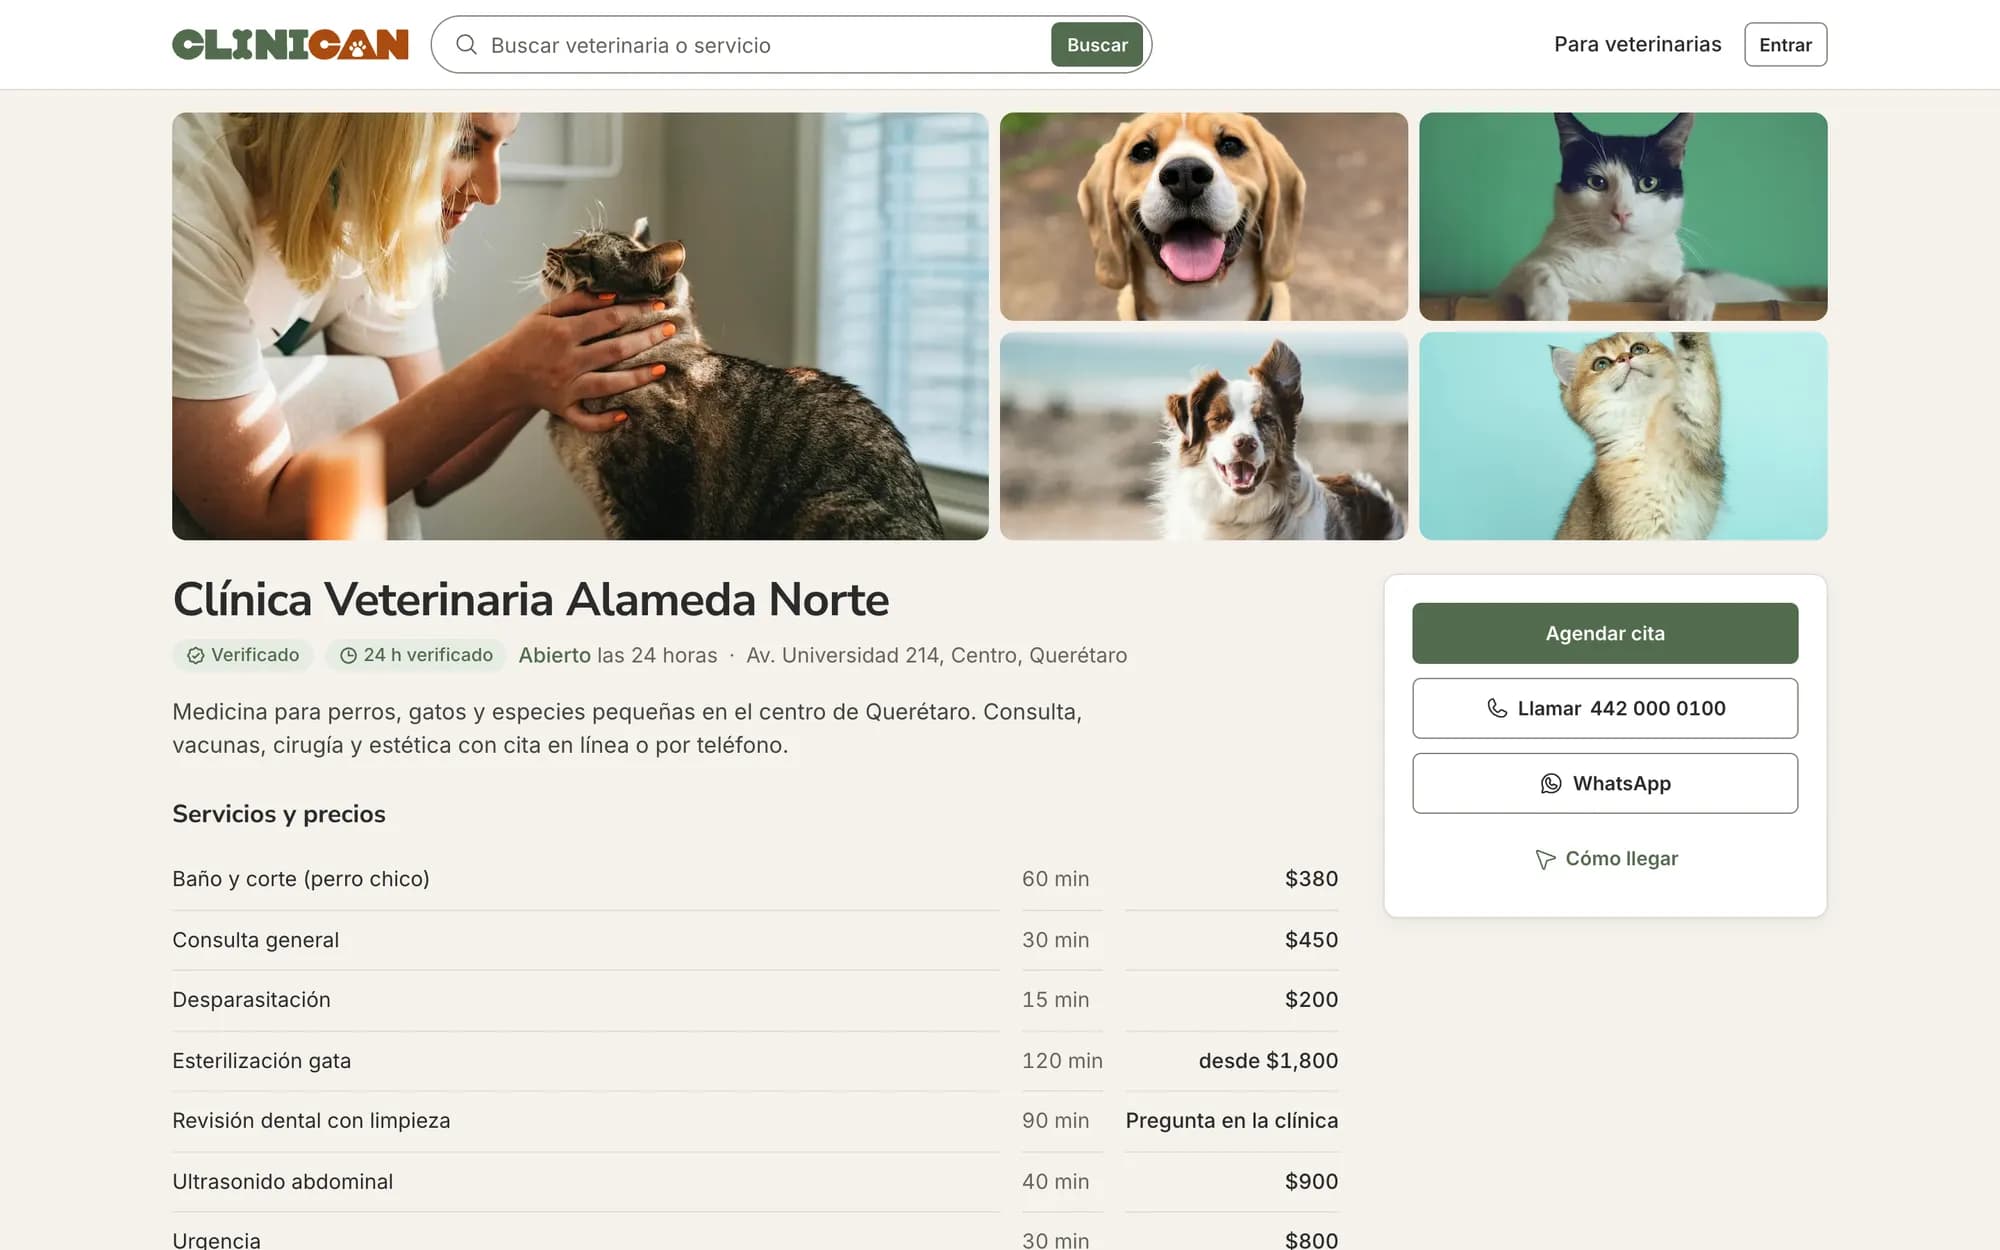Select the Baño y corte (perro chico) service
This screenshot has width=2000, height=1250.
point(755,879)
